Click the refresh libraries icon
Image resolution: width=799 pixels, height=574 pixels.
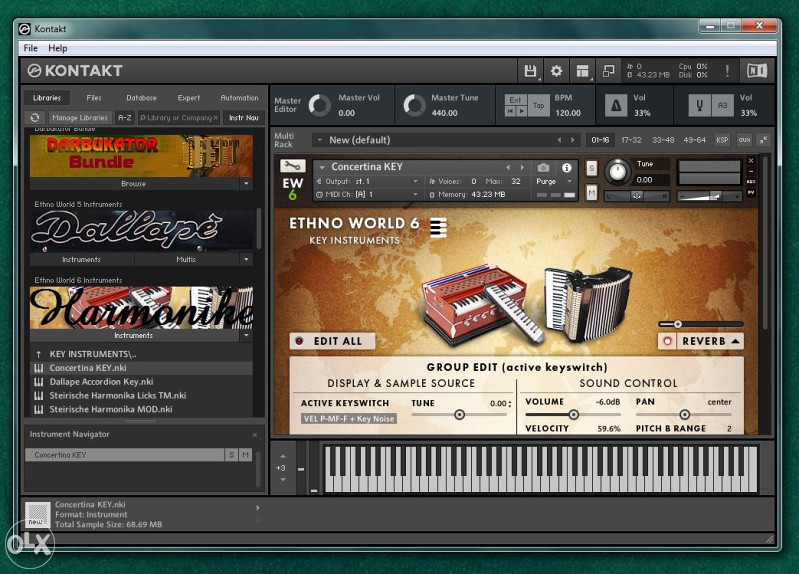click(x=35, y=118)
